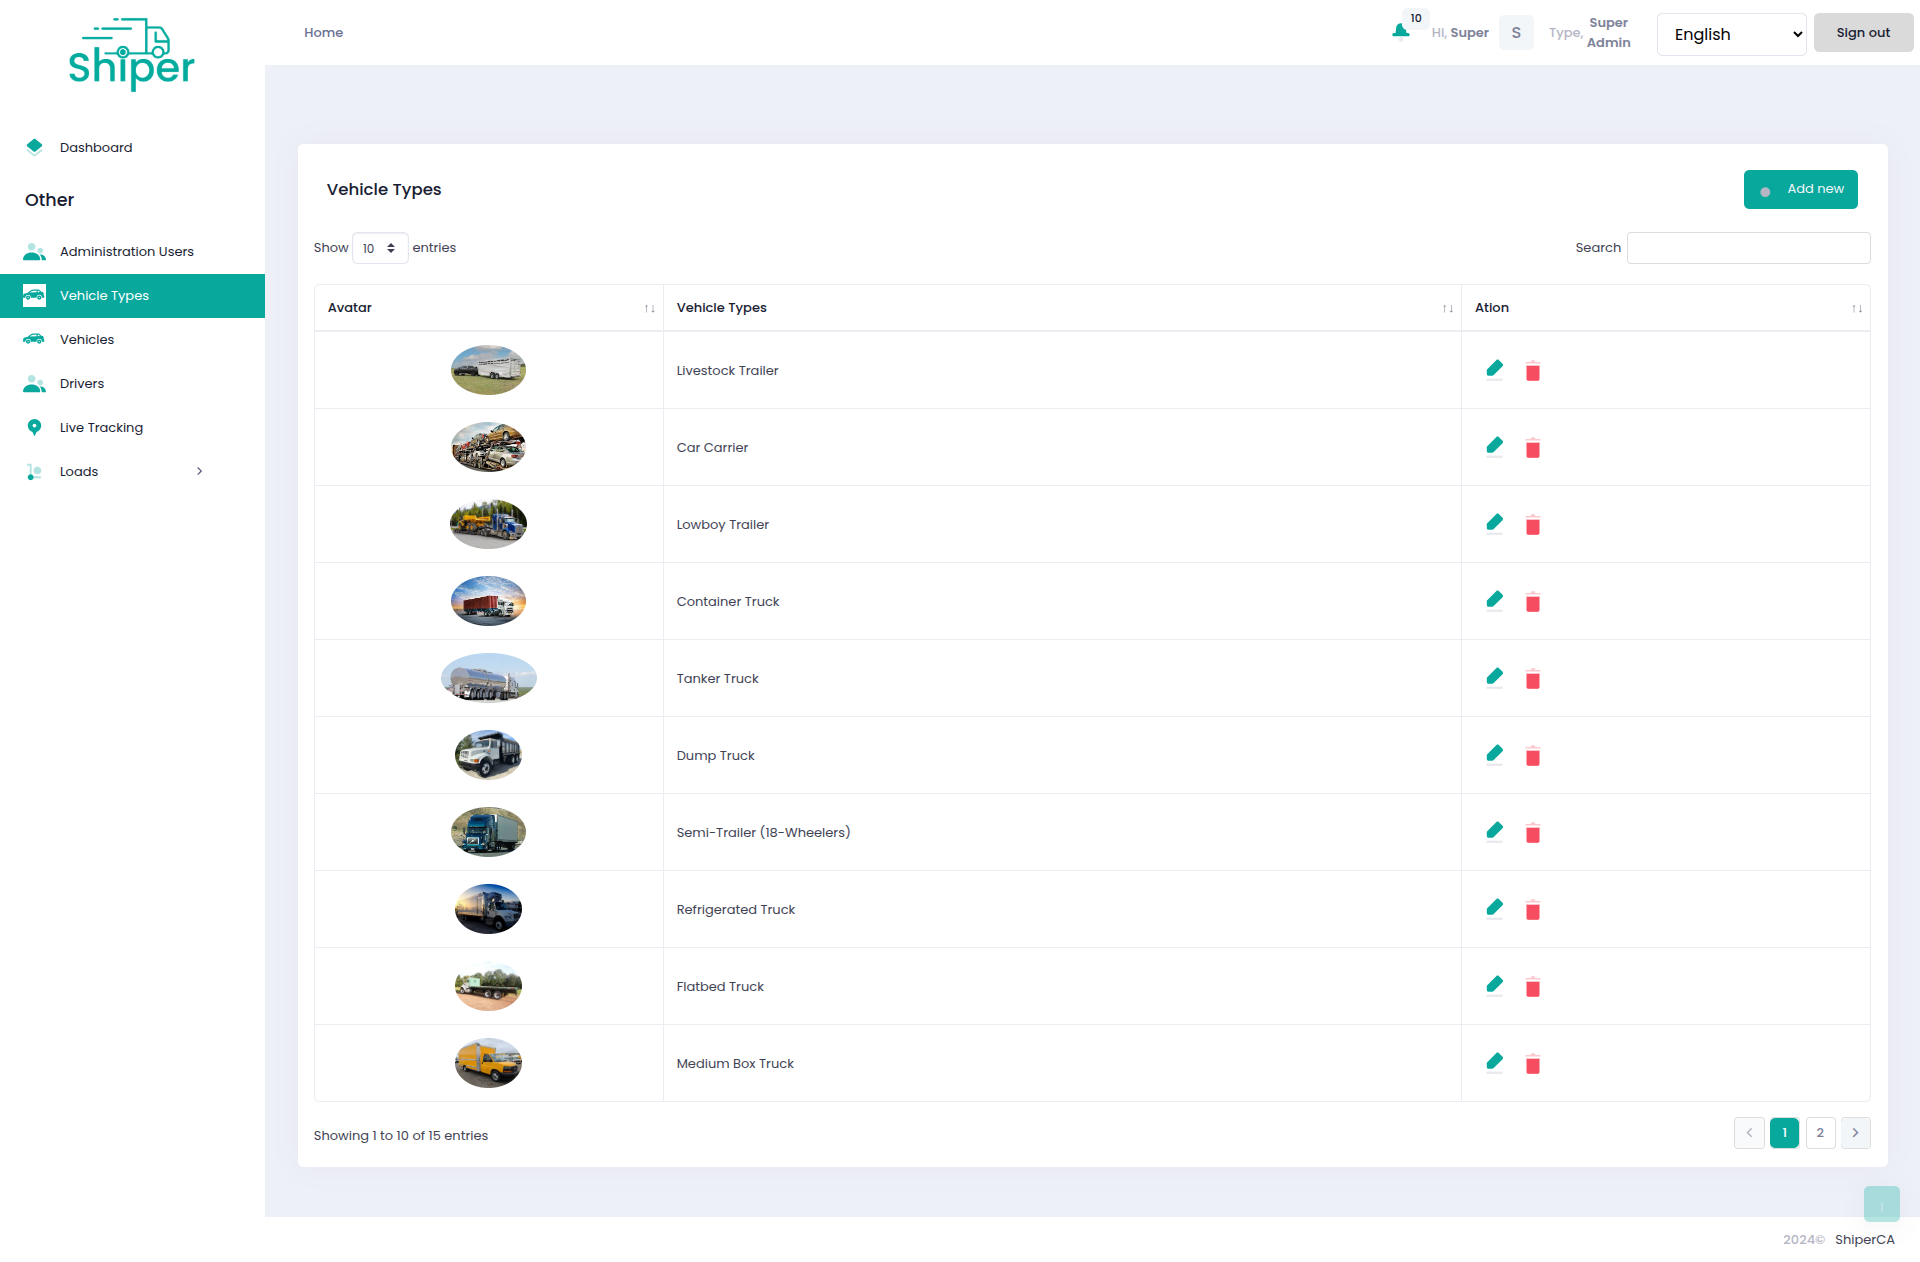This screenshot has height=1262, width=1920.
Task: Click the Add new button
Action: tap(1801, 189)
